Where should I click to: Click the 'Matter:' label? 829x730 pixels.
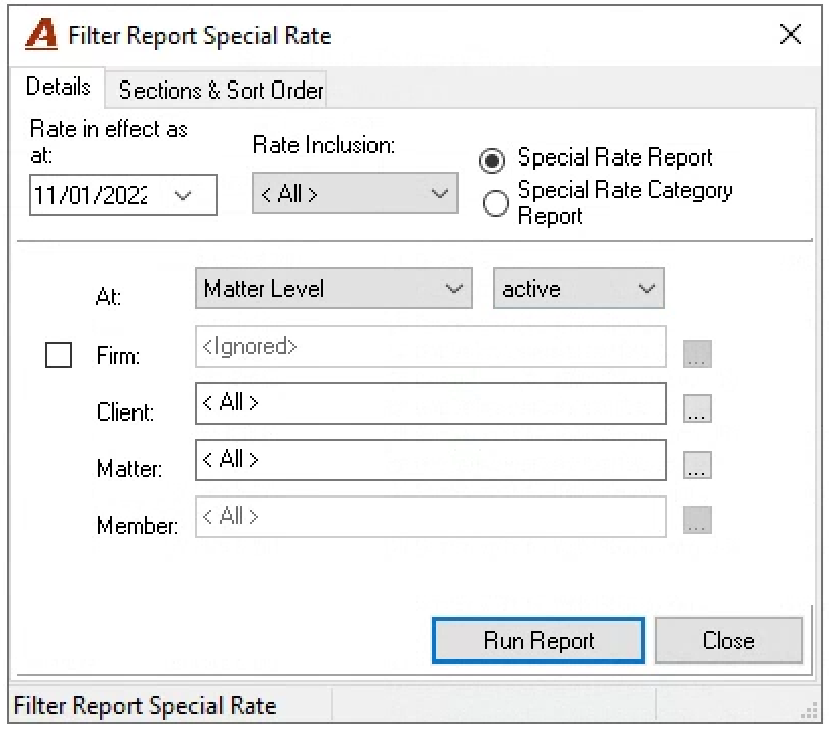pos(130,468)
